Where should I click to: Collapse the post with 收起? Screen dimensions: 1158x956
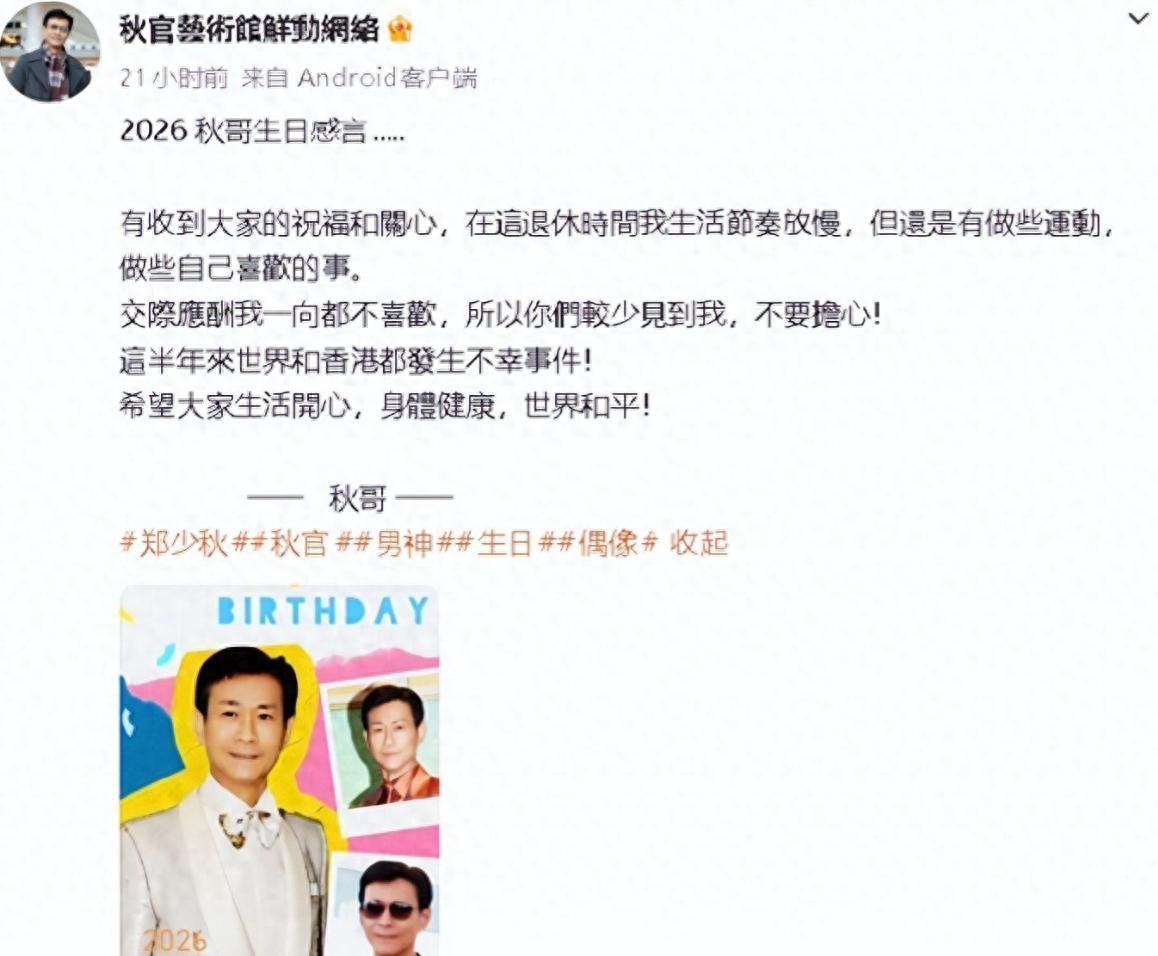[x=699, y=544]
